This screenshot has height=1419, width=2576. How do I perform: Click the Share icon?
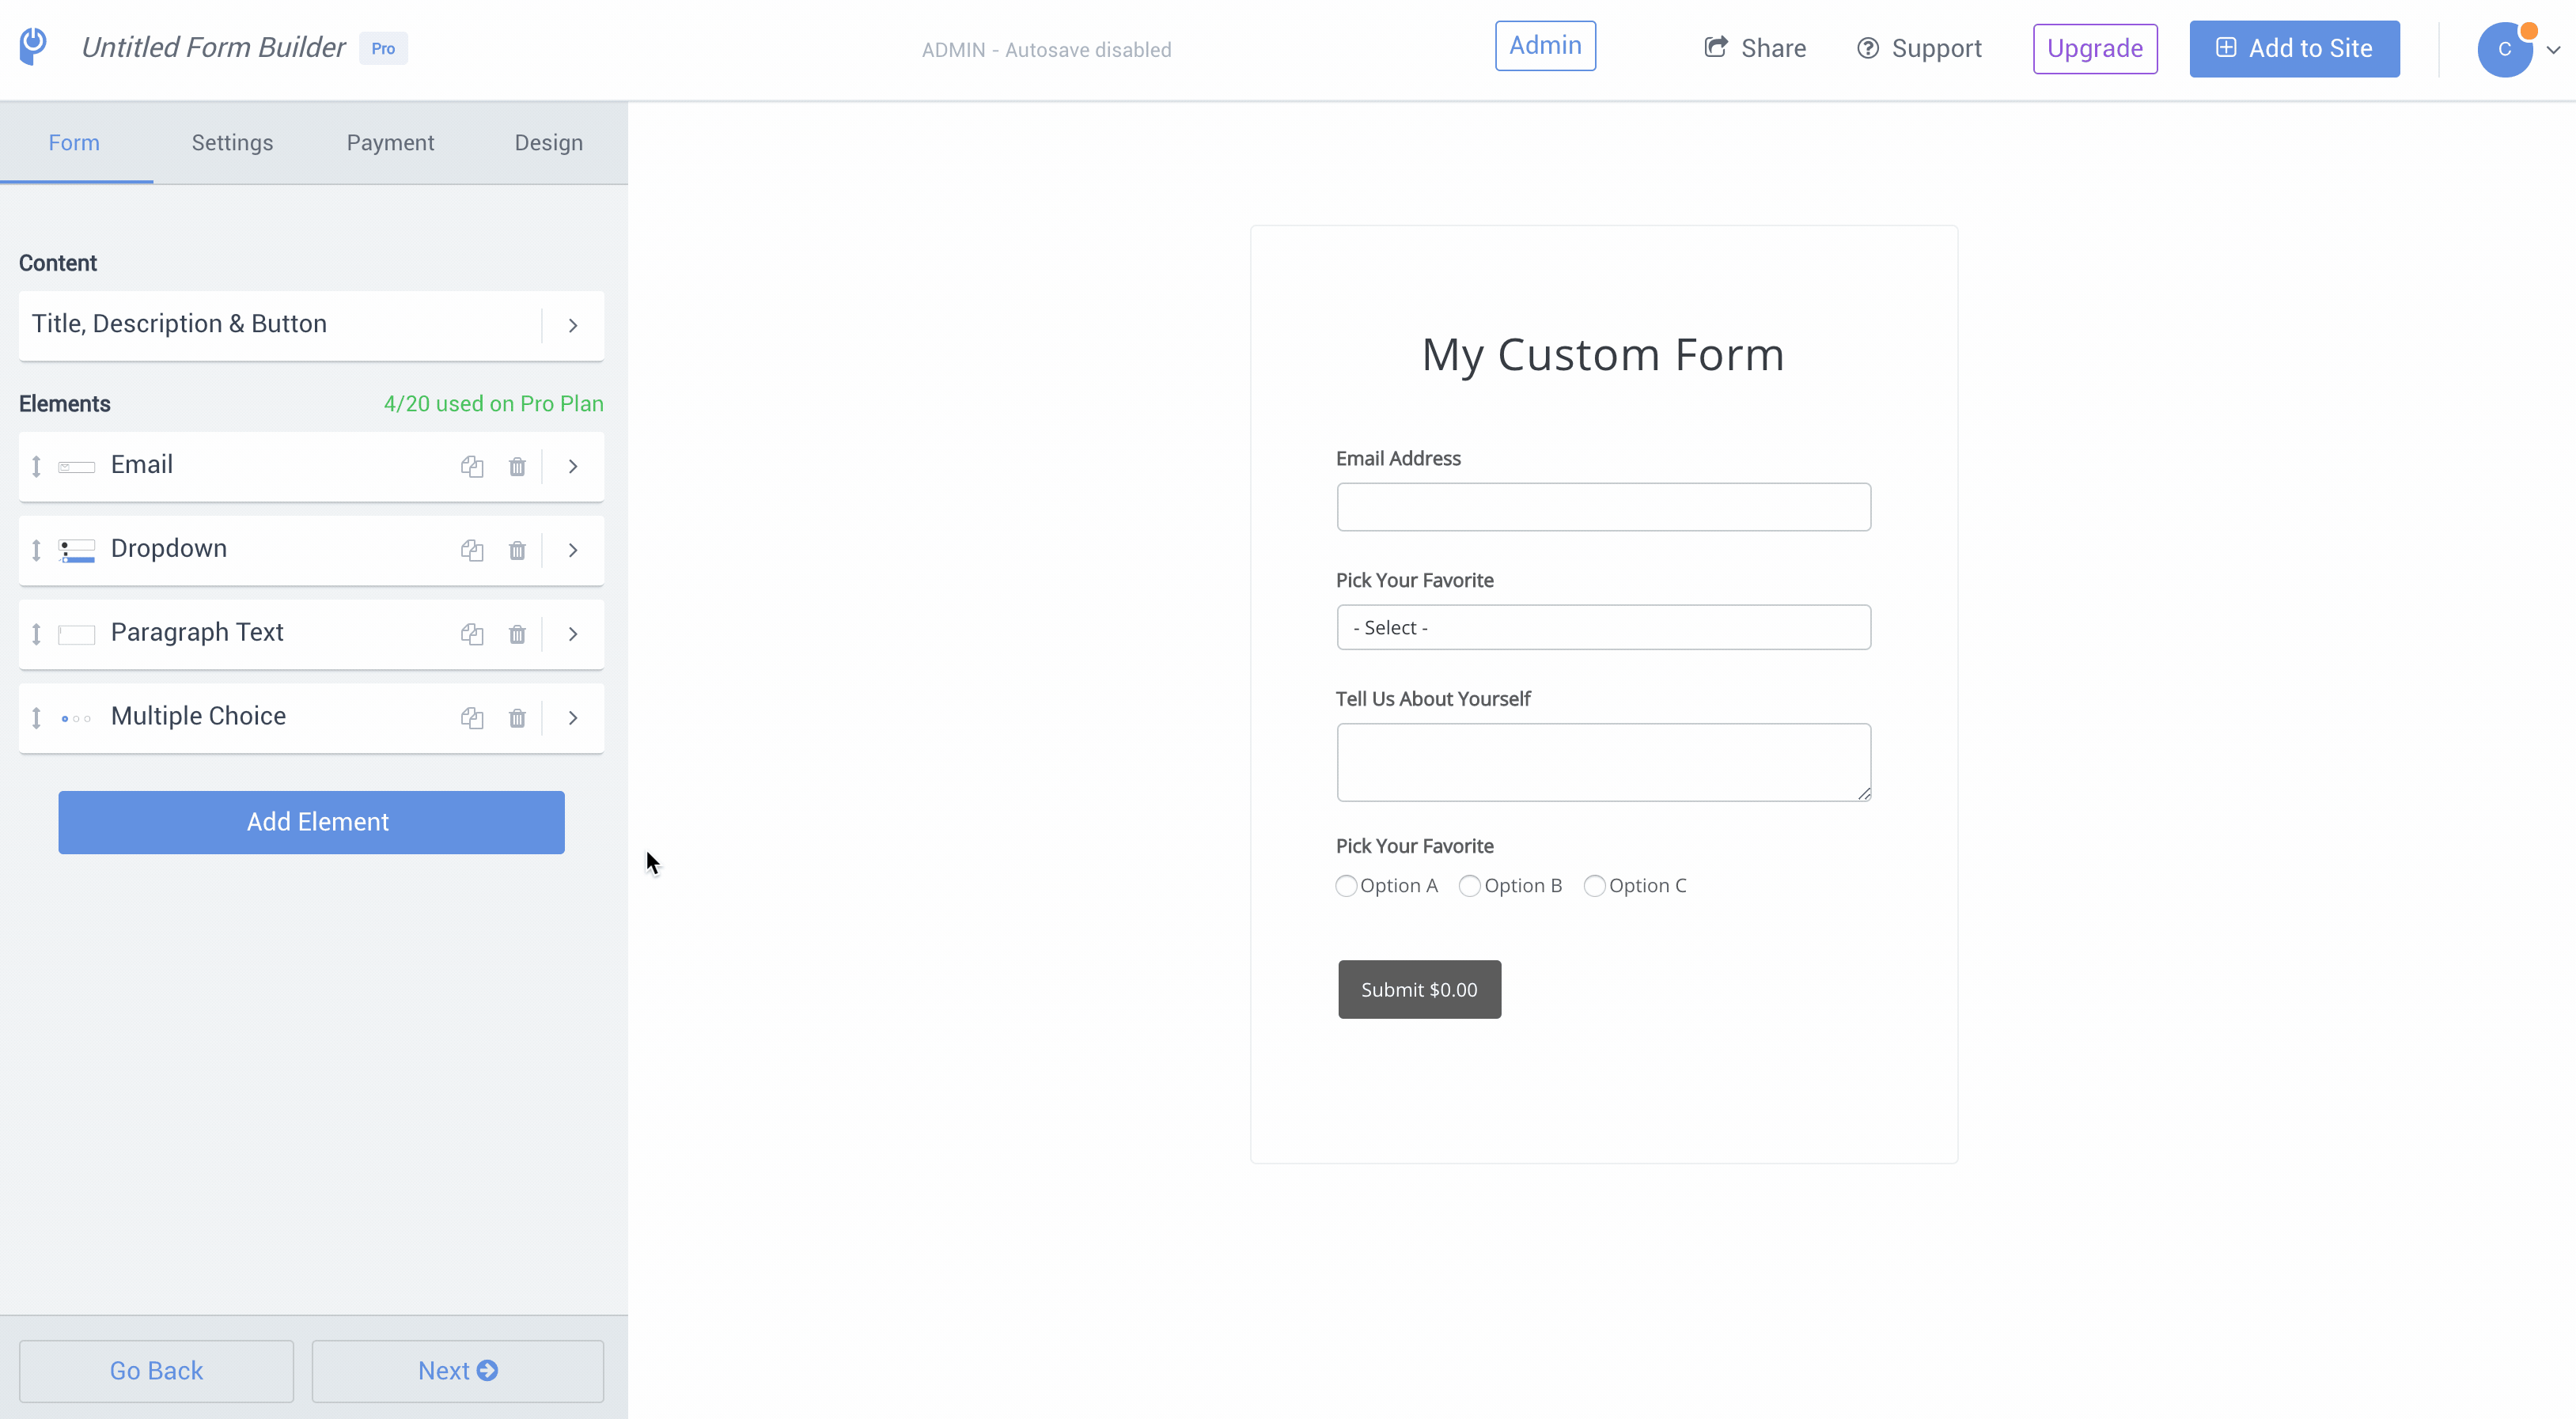pyautogui.click(x=1716, y=47)
